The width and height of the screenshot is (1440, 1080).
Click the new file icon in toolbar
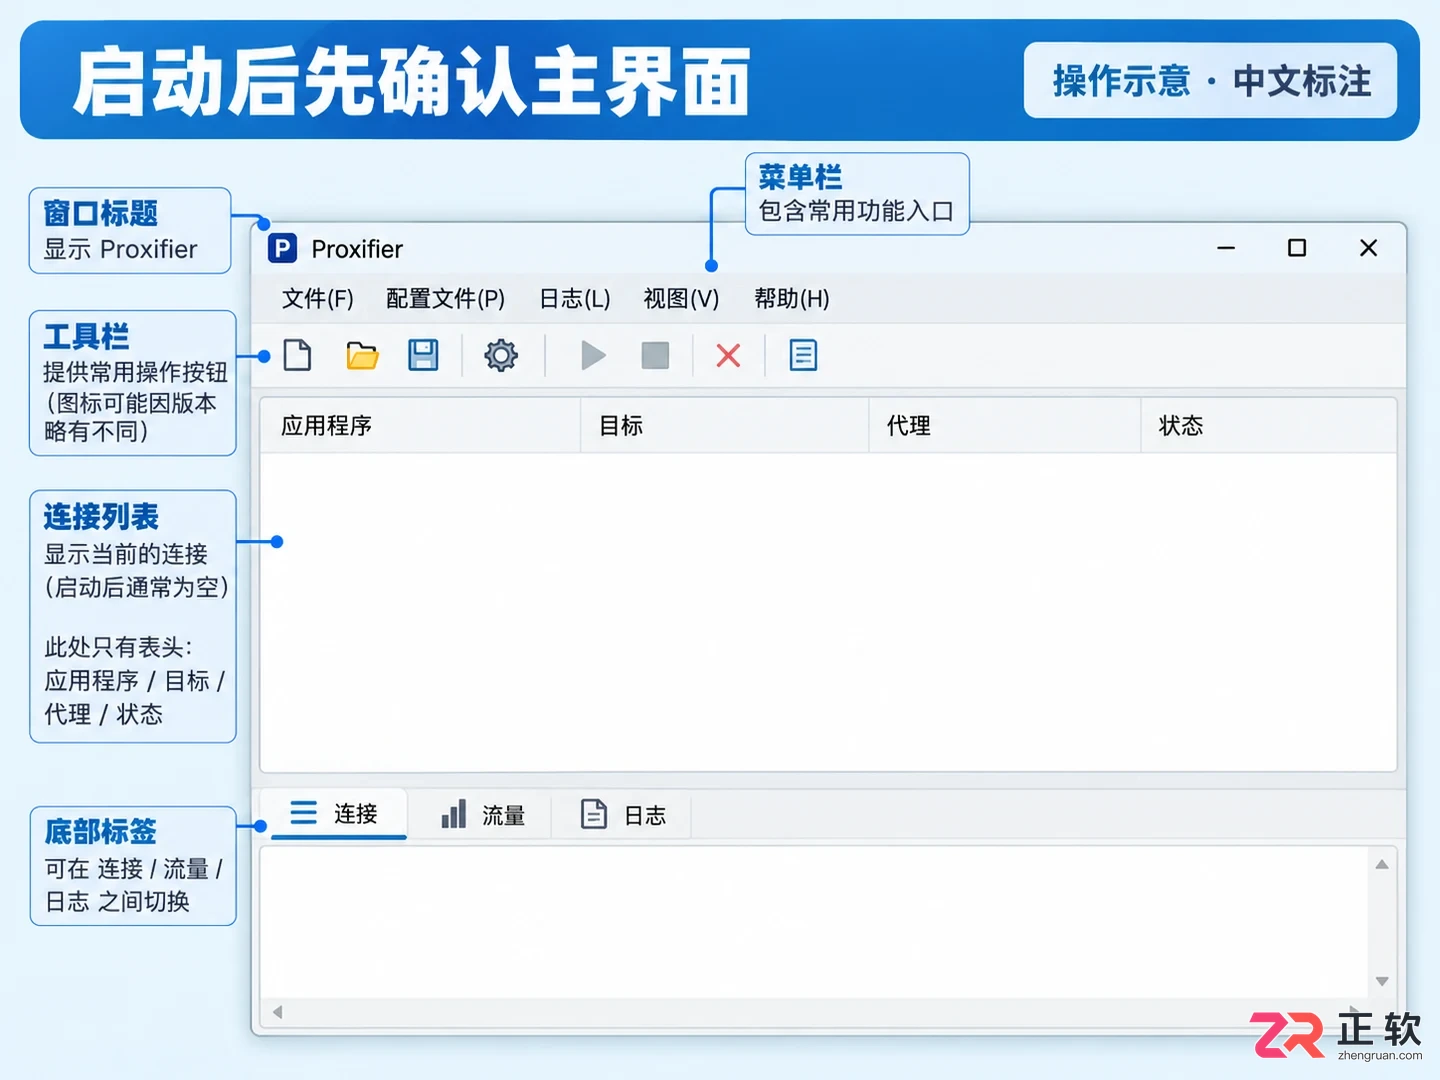point(298,355)
